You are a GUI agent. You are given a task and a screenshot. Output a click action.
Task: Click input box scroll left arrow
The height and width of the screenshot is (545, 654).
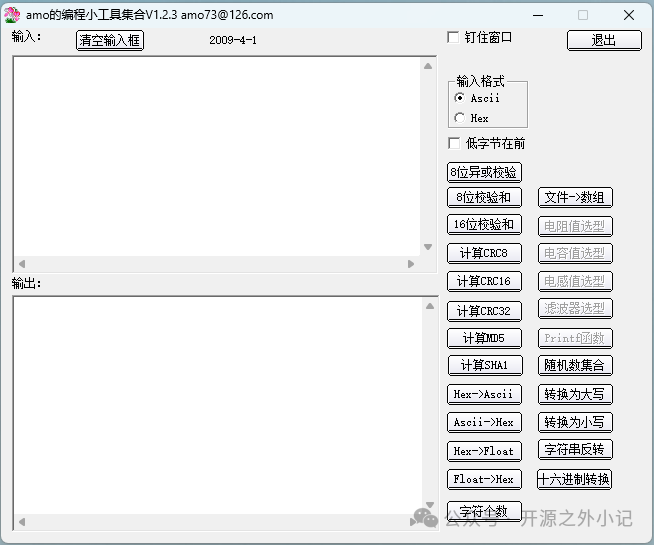click(x=22, y=264)
